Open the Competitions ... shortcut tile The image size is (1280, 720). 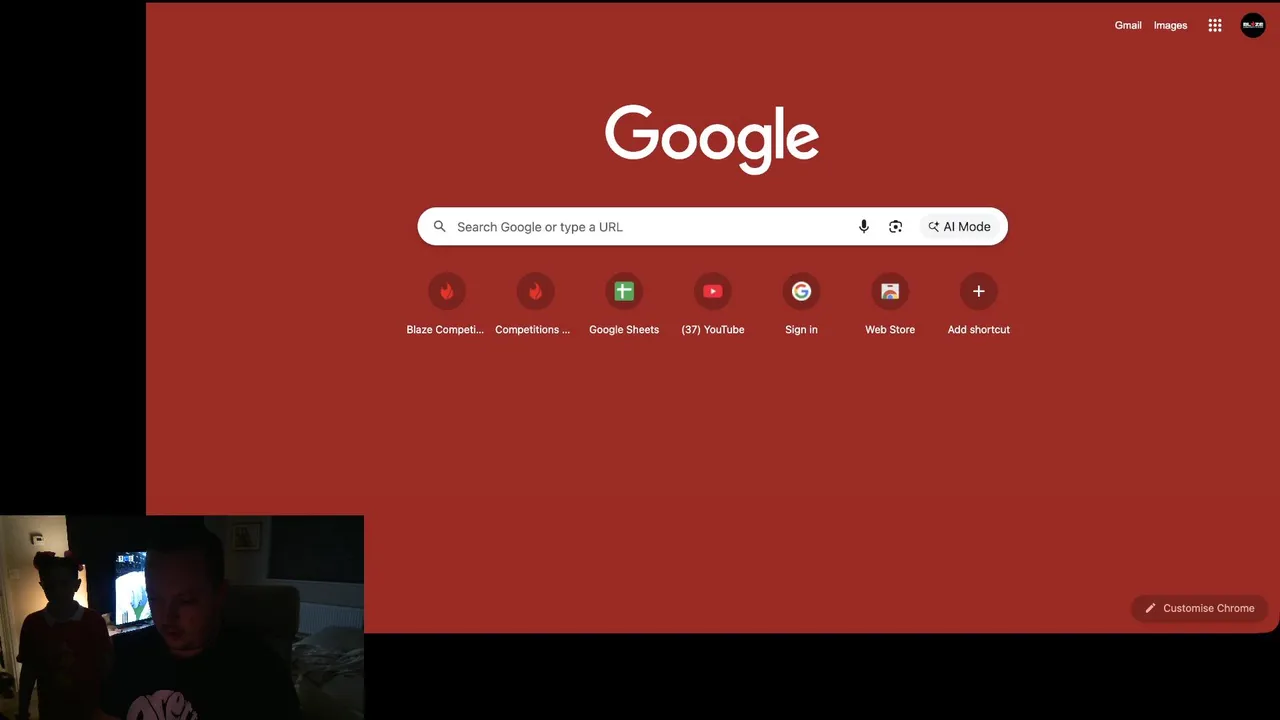[534, 304]
